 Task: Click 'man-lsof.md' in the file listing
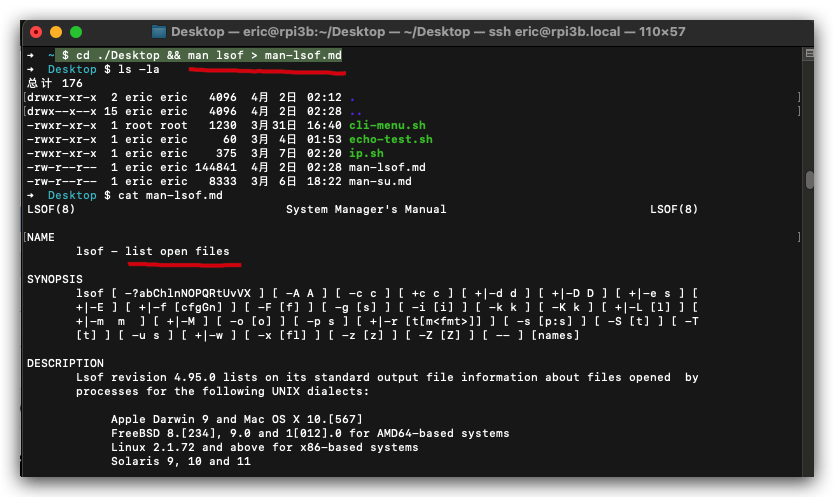point(387,167)
